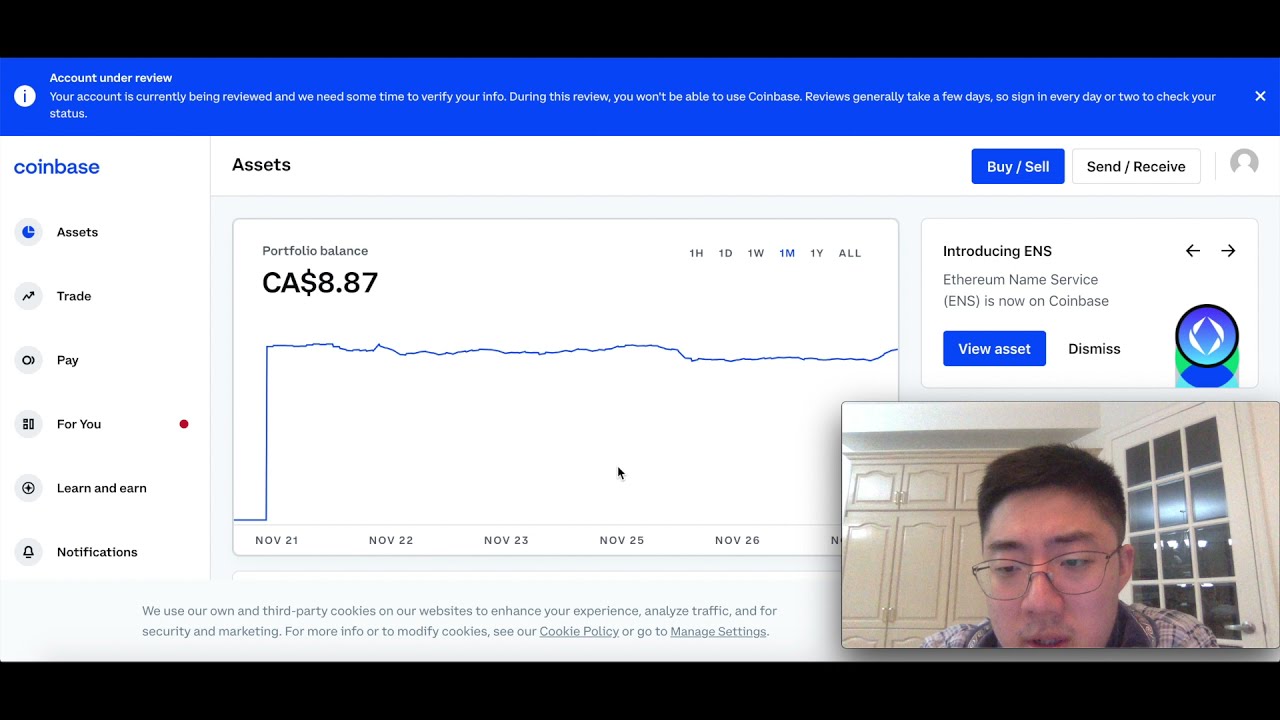Select the 1W chart range
The width and height of the screenshot is (1280, 720).
(756, 253)
